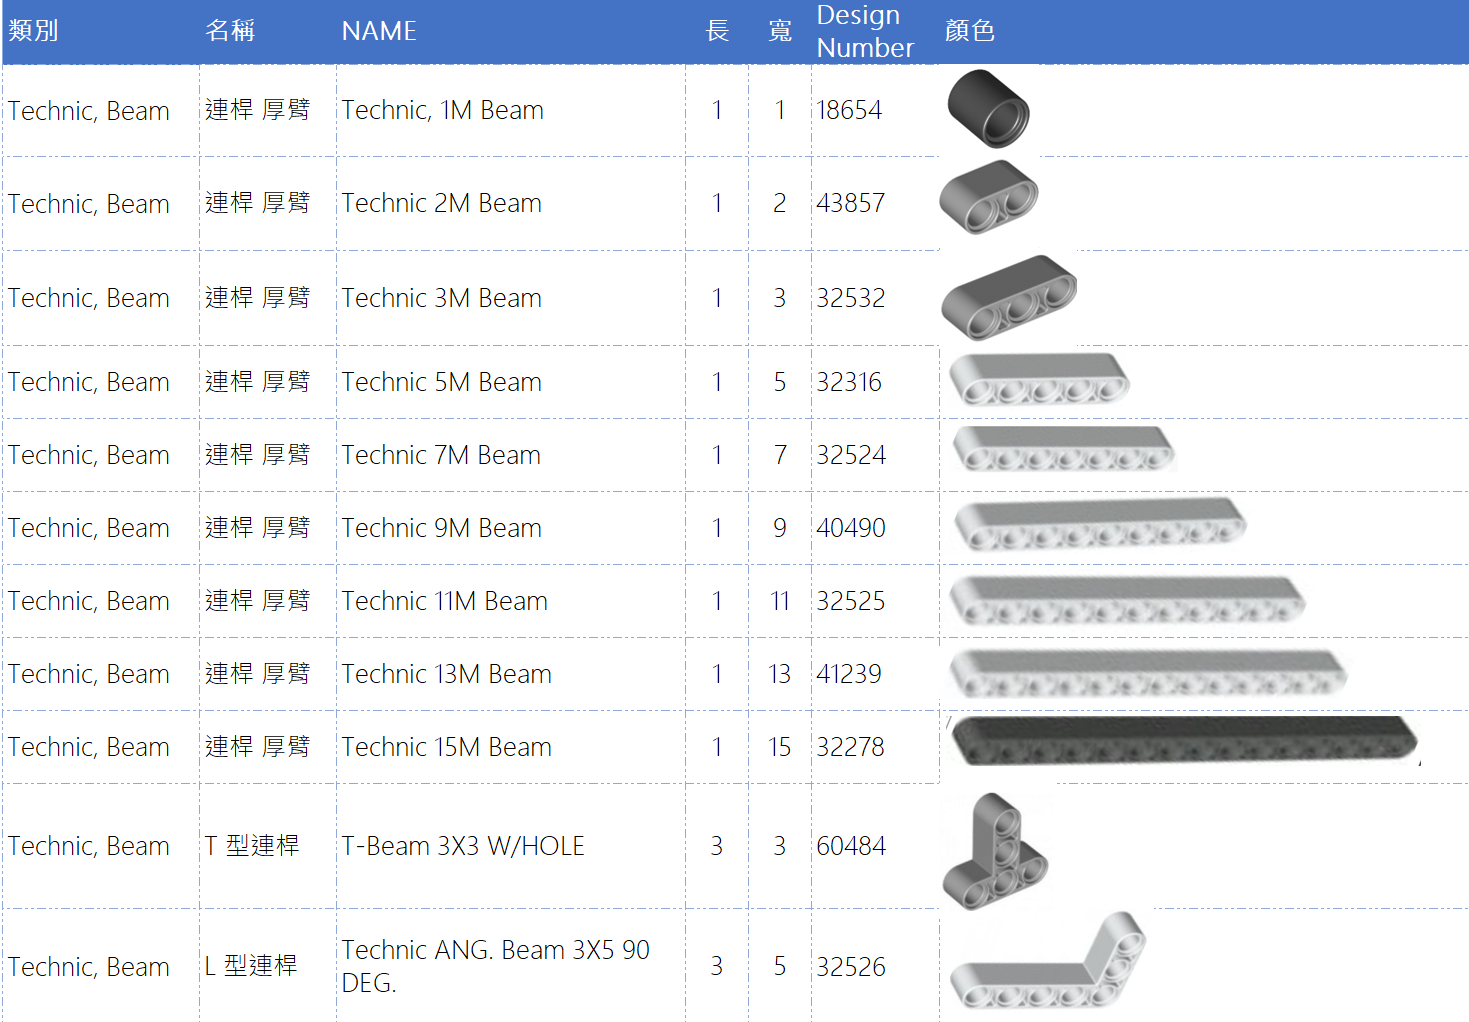The width and height of the screenshot is (1469, 1022).
Task: Select design number 32278
Action: (851, 747)
